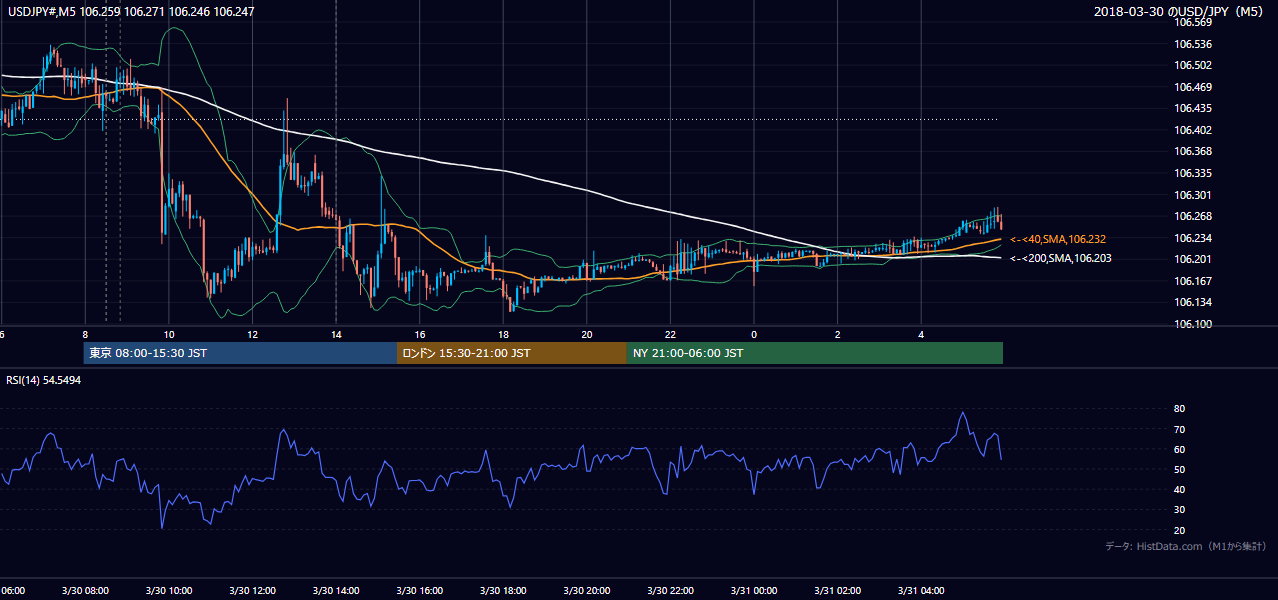1278x600 pixels.
Task: Click the 40 SMA 106.232 label
Action: tap(1058, 240)
